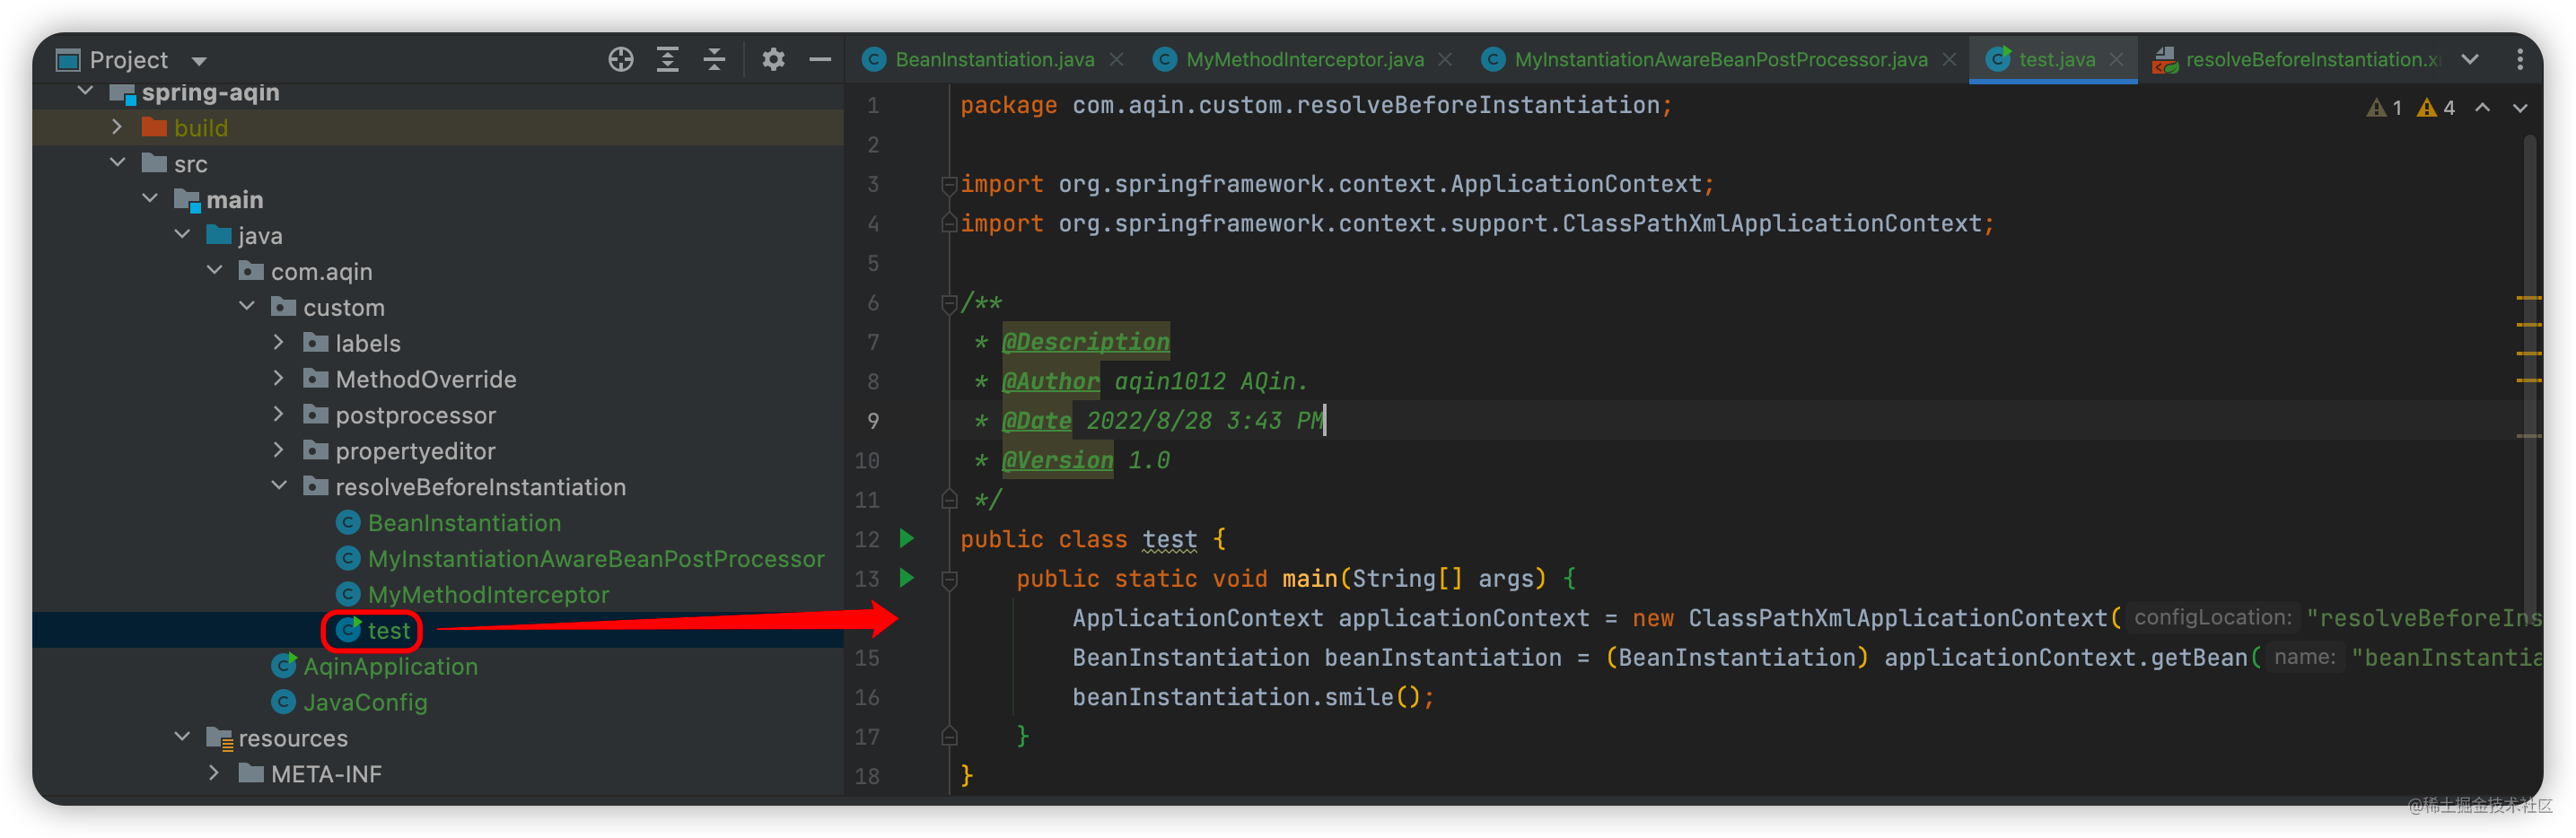Screen dimensions: 2576x838
Task: Click the locate/select opened file icon
Action: tap(621, 60)
